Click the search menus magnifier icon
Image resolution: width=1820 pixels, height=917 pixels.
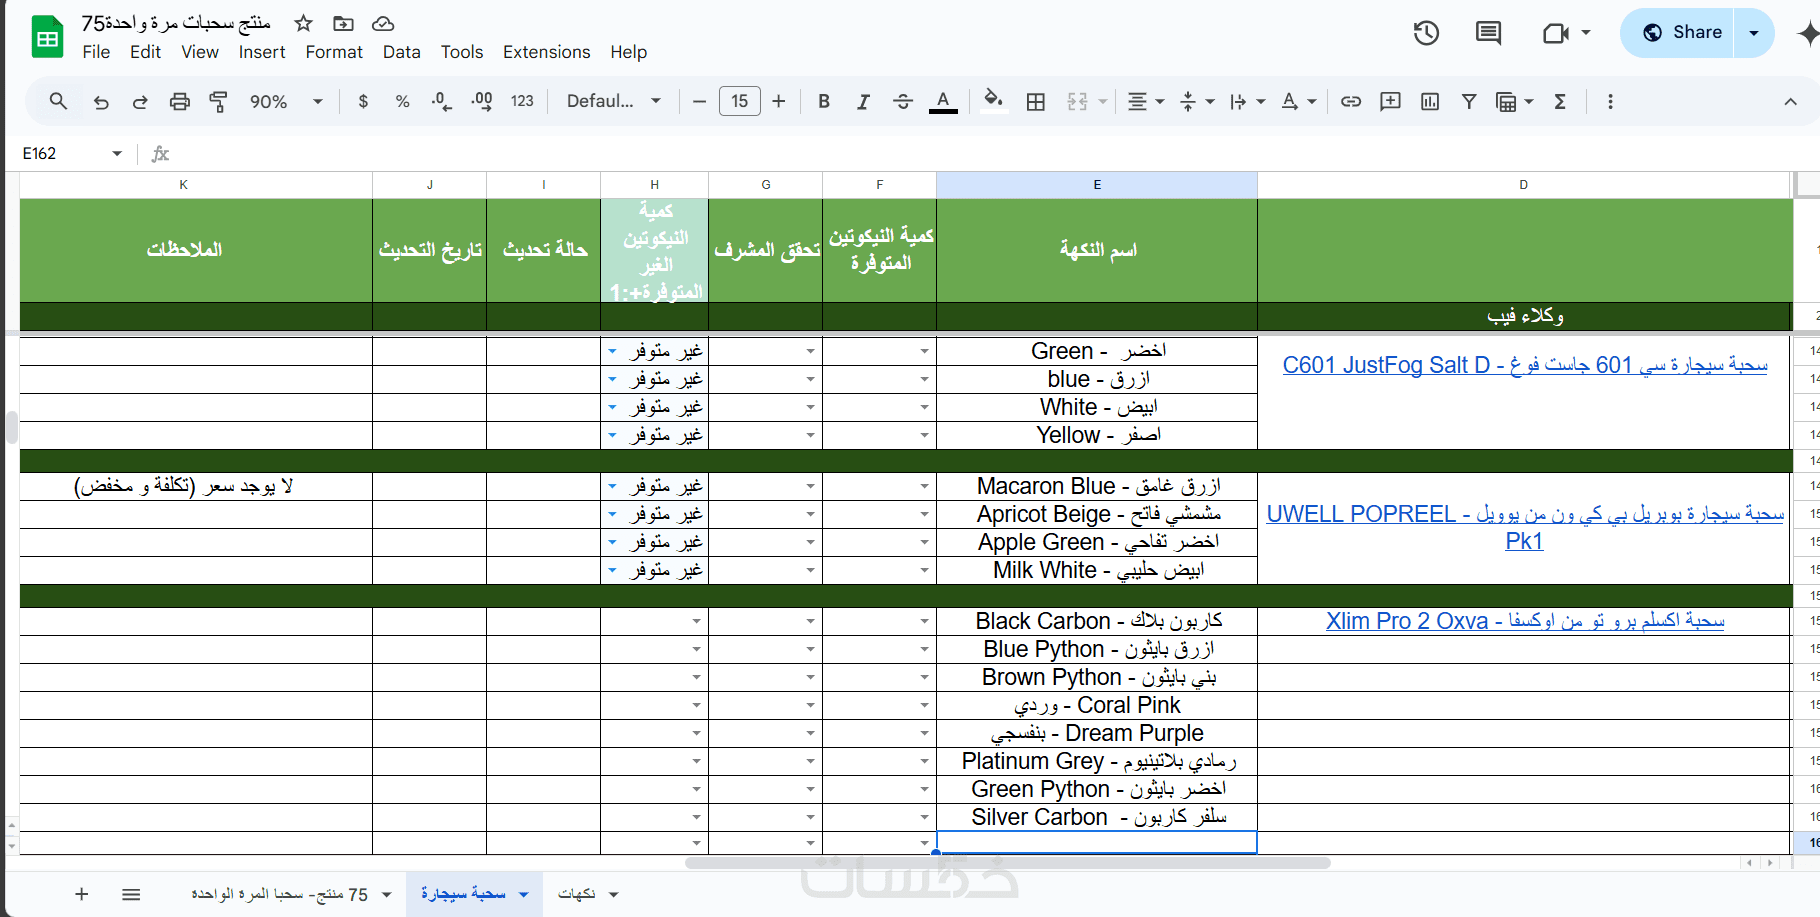[x=58, y=101]
